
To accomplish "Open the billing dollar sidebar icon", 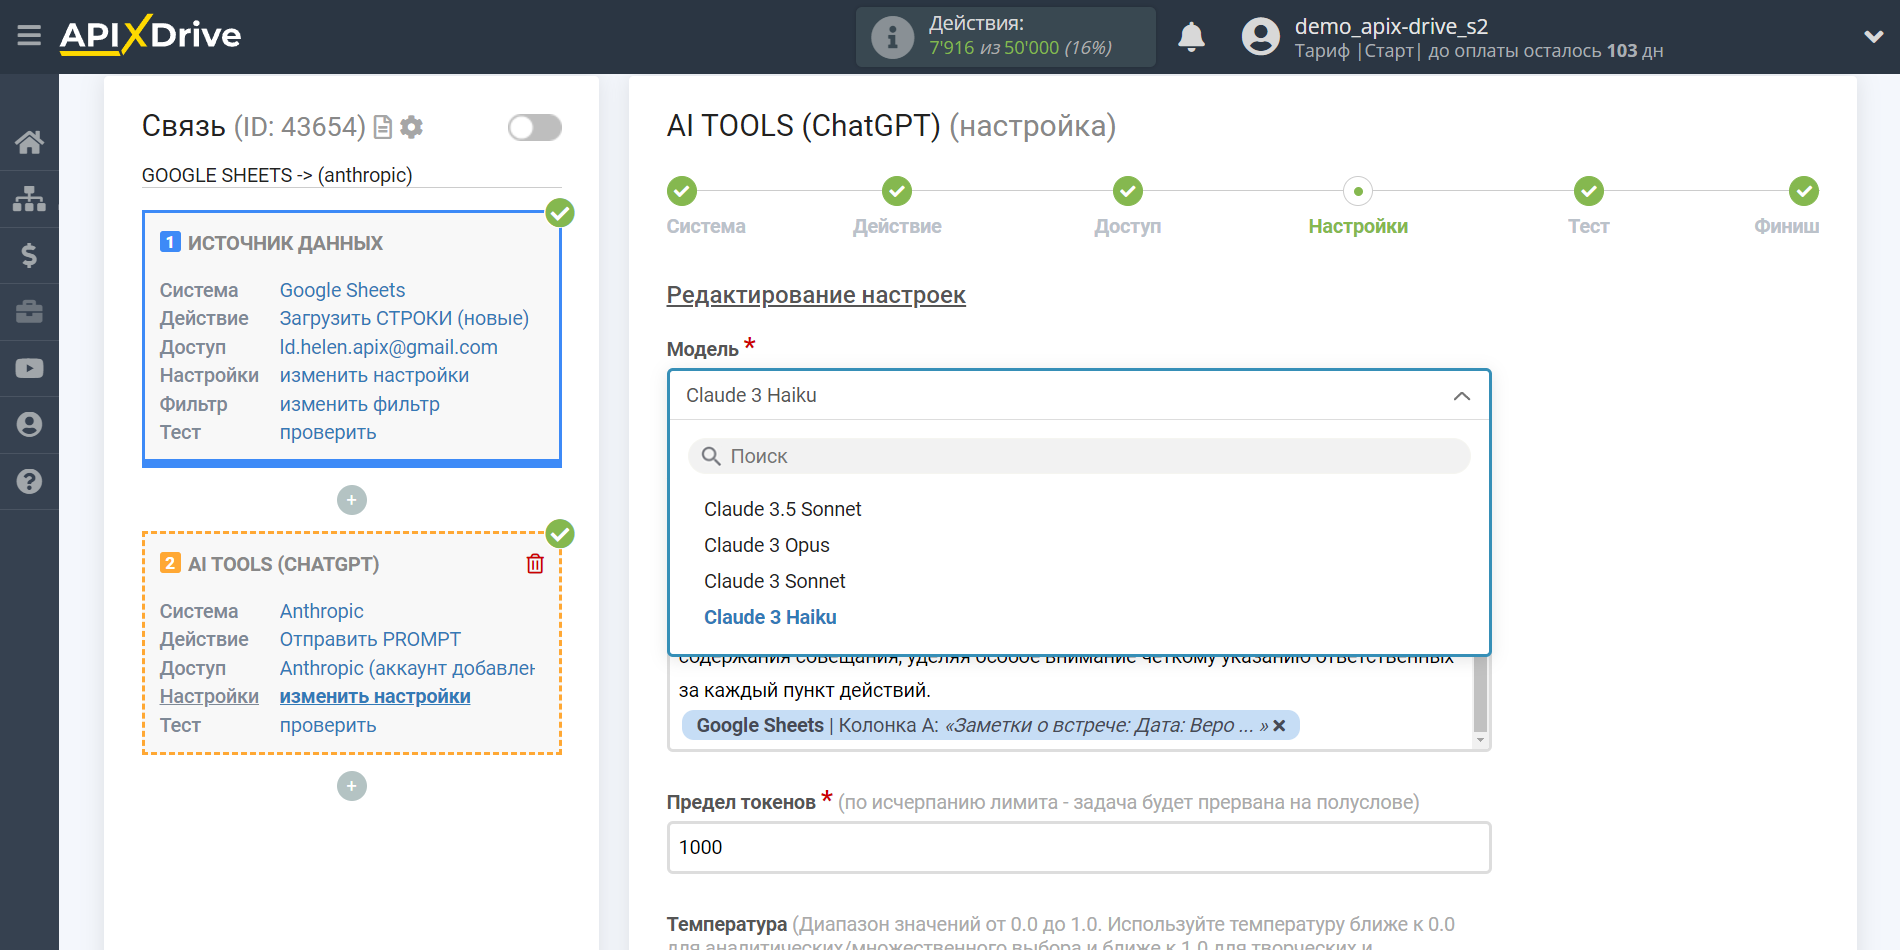I will (29, 255).
